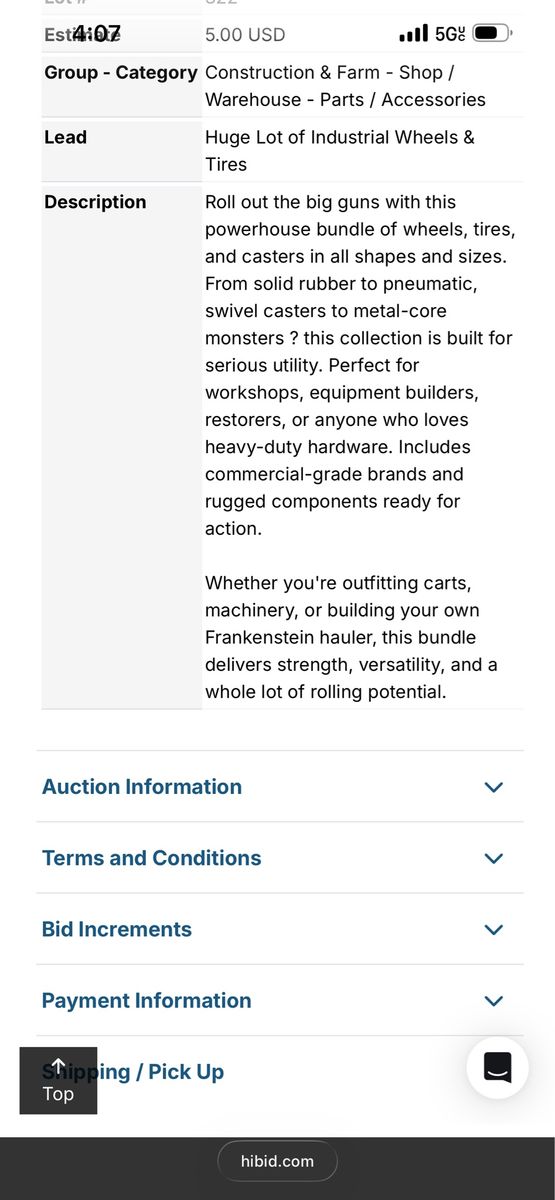Open the Terms and Conditions section
Viewport: 555px width, 1200px height.
[280, 858]
